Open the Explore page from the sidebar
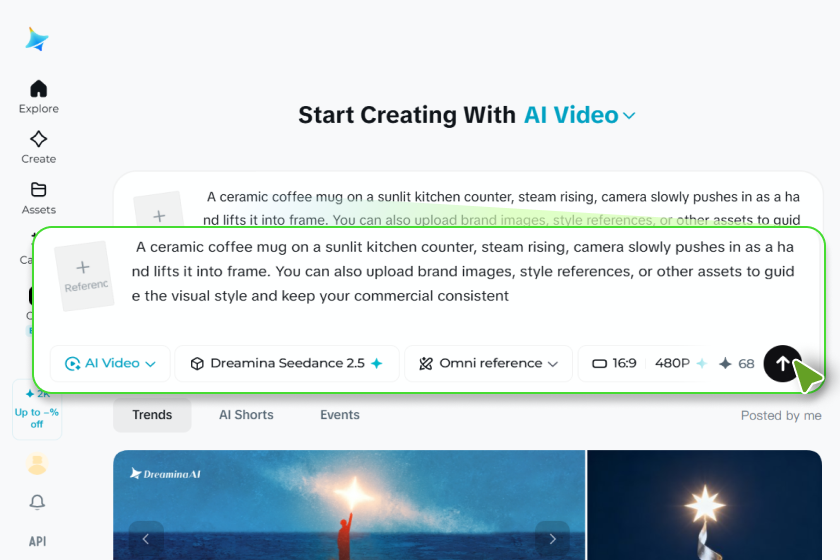This screenshot has width=840, height=560. 39,96
